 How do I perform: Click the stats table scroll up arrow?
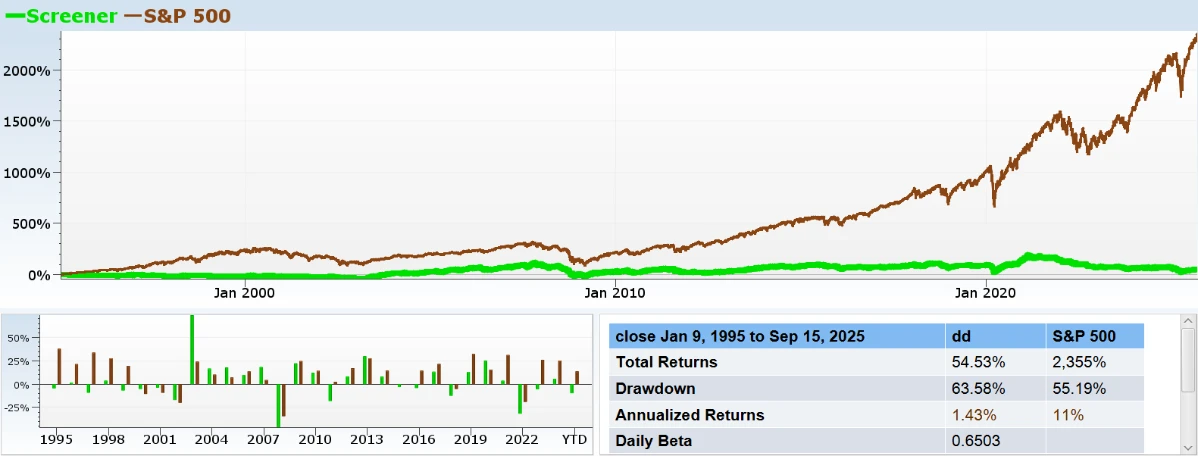coord(1187,321)
